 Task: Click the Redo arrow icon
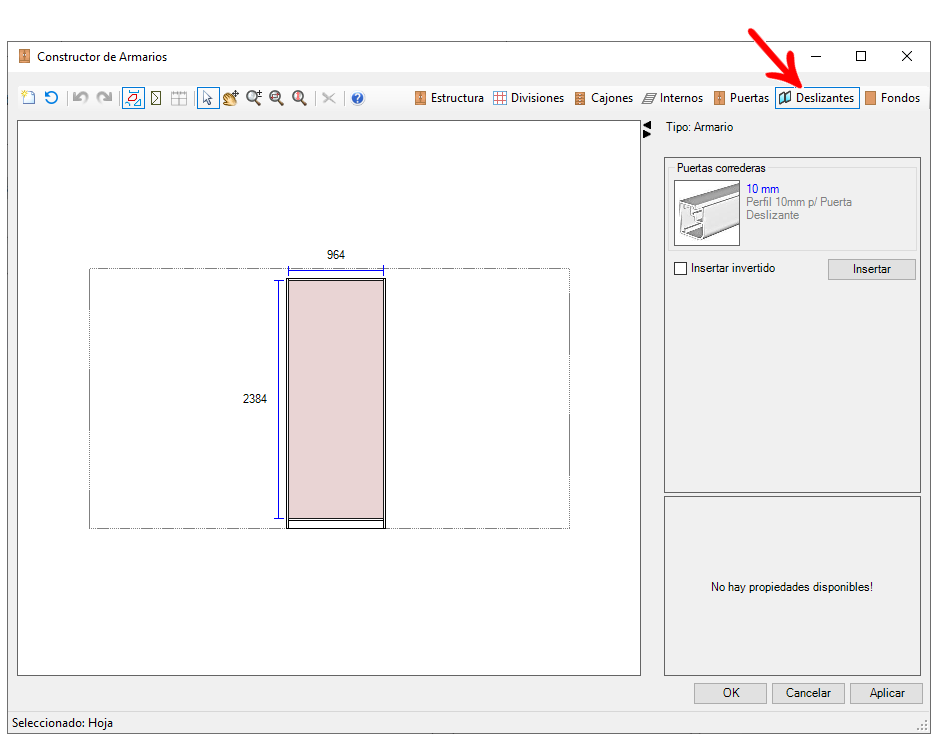coord(104,98)
